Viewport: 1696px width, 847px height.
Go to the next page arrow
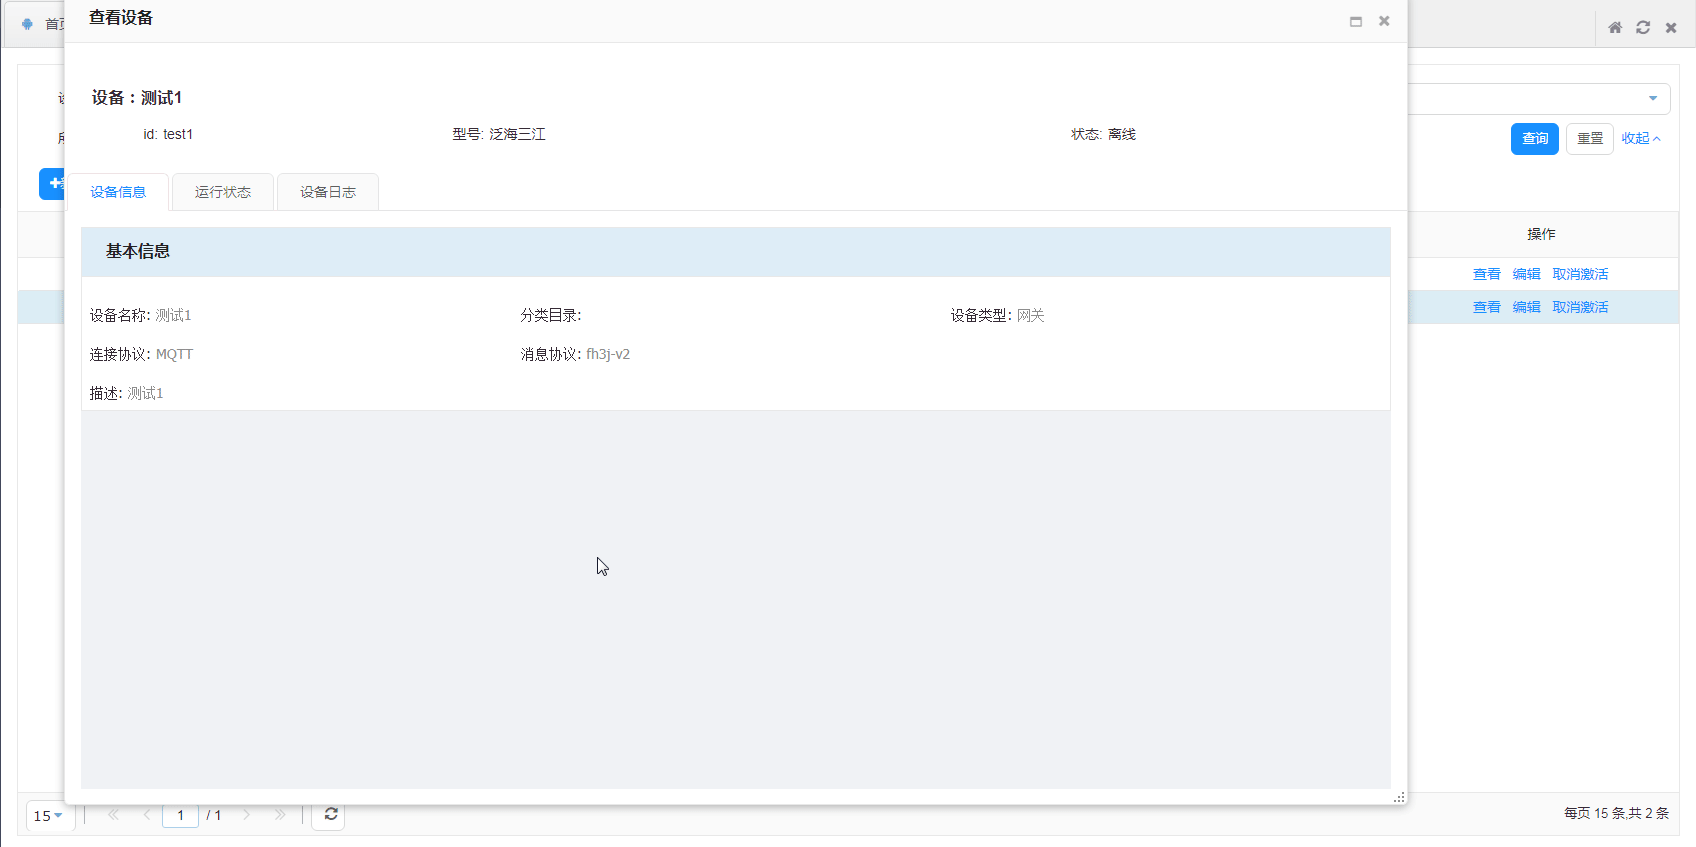click(246, 815)
